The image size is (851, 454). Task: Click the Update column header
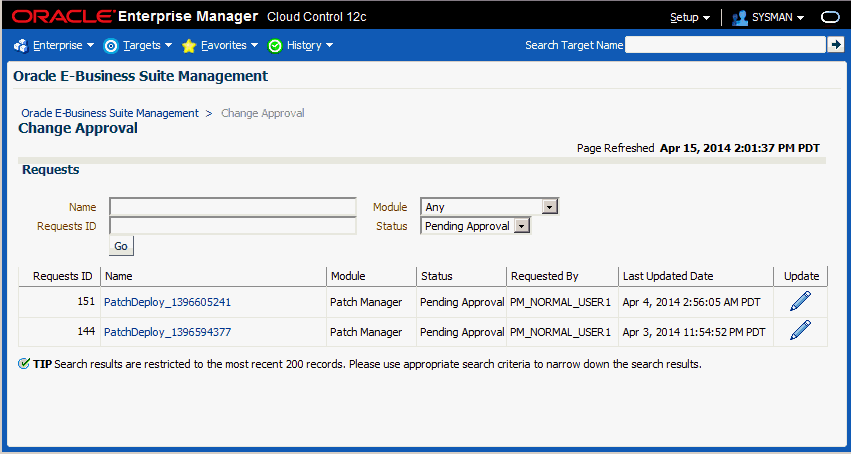(801, 276)
